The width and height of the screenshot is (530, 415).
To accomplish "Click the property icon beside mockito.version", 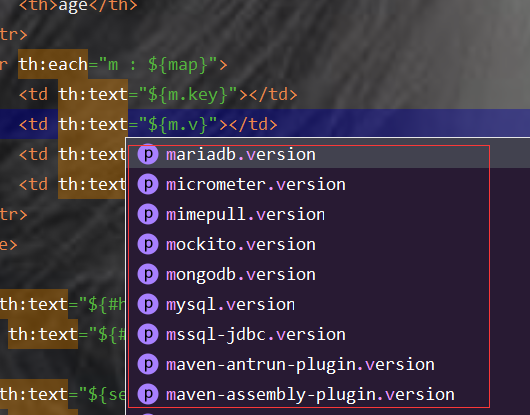I will [x=148, y=244].
